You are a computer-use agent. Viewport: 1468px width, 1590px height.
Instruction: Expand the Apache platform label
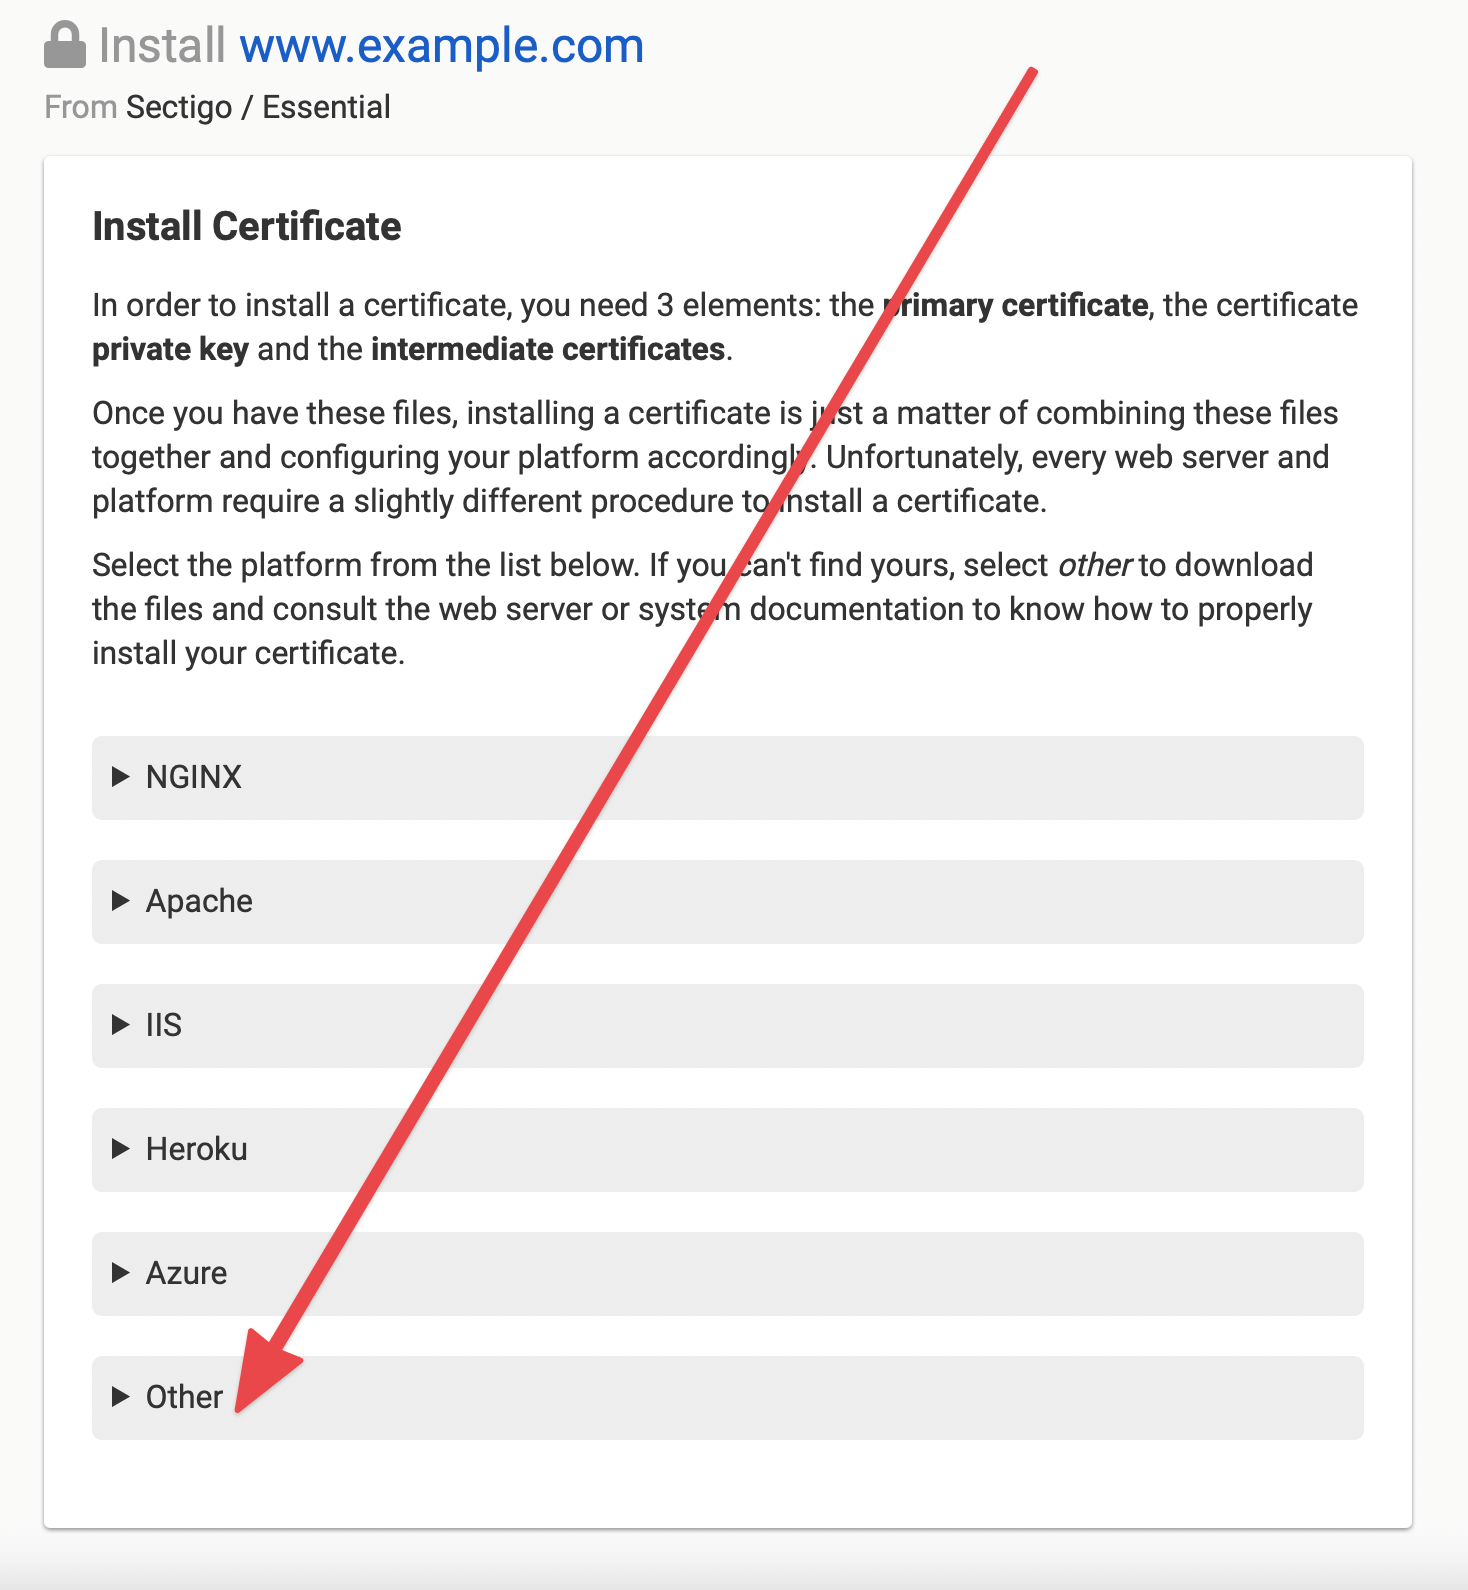tap(199, 901)
